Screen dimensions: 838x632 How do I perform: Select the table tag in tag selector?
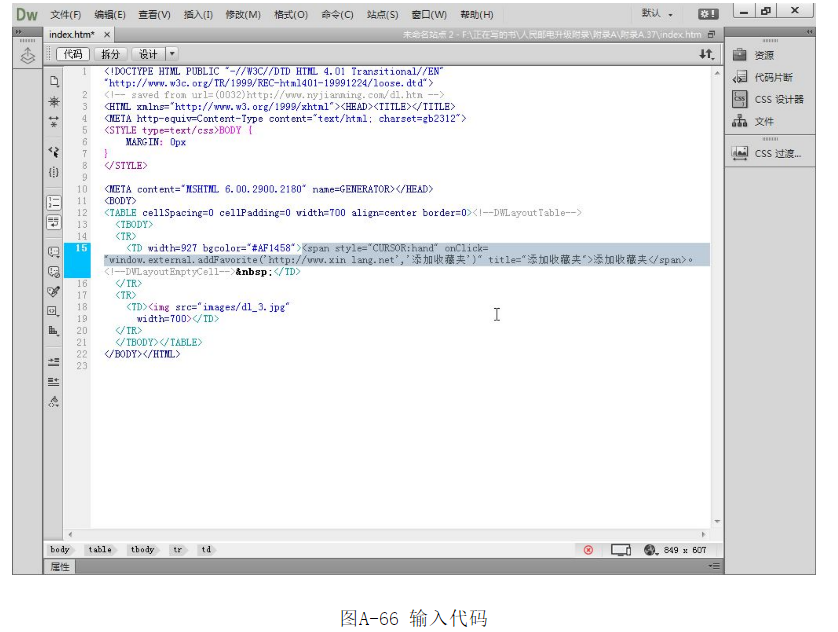(100, 550)
